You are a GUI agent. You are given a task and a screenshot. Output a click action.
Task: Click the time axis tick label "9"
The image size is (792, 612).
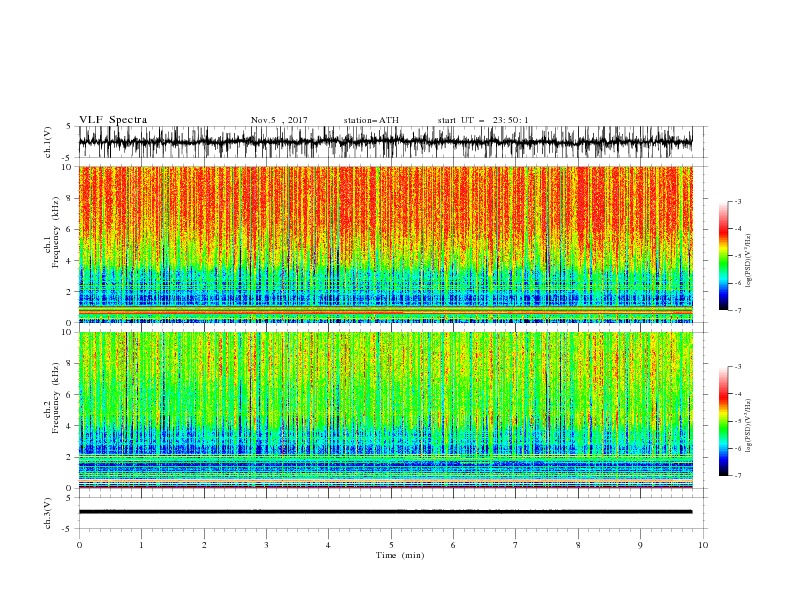pos(640,545)
